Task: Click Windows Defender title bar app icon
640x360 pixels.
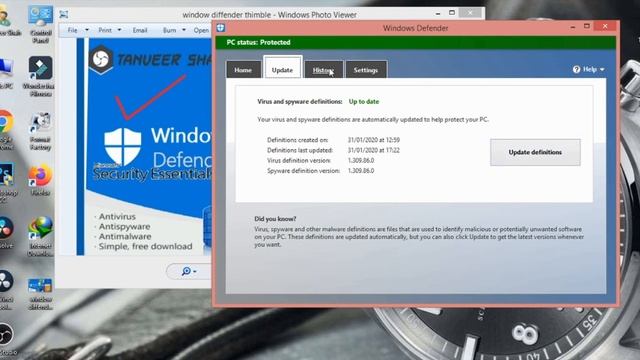Action: 221,28
